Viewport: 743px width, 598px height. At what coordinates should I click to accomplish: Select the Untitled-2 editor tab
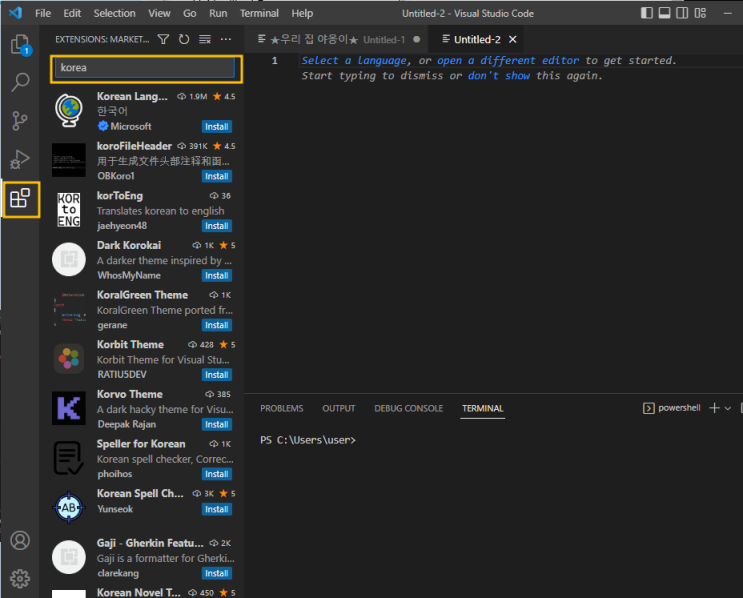pos(477,39)
